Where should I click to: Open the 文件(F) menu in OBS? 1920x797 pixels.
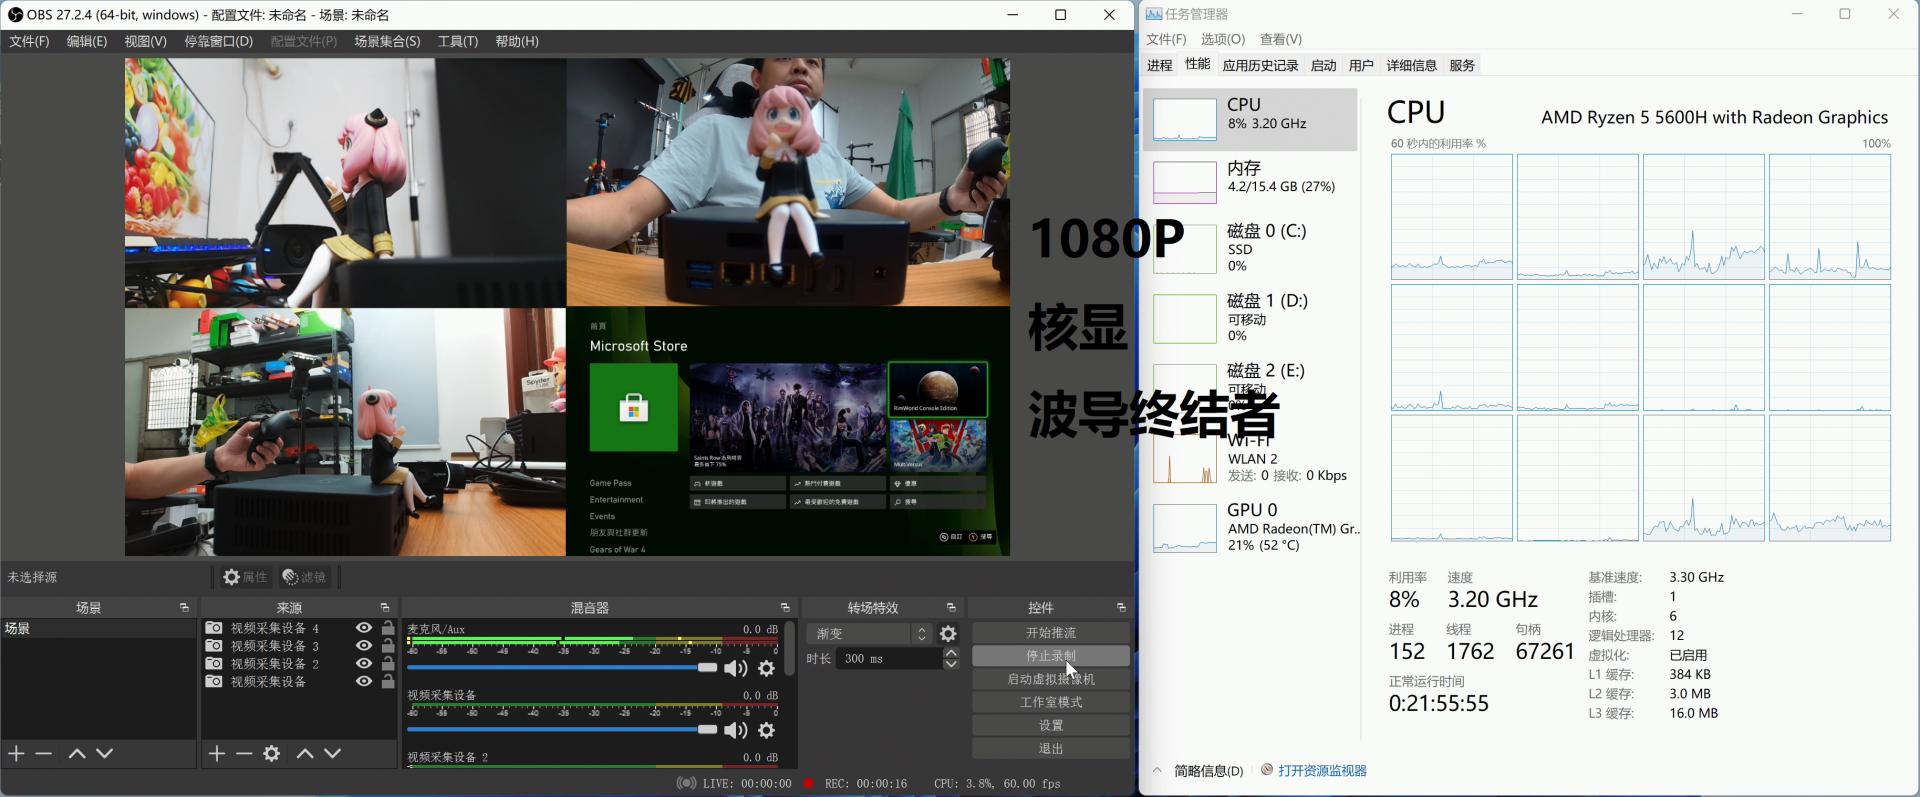tap(29, 41)
